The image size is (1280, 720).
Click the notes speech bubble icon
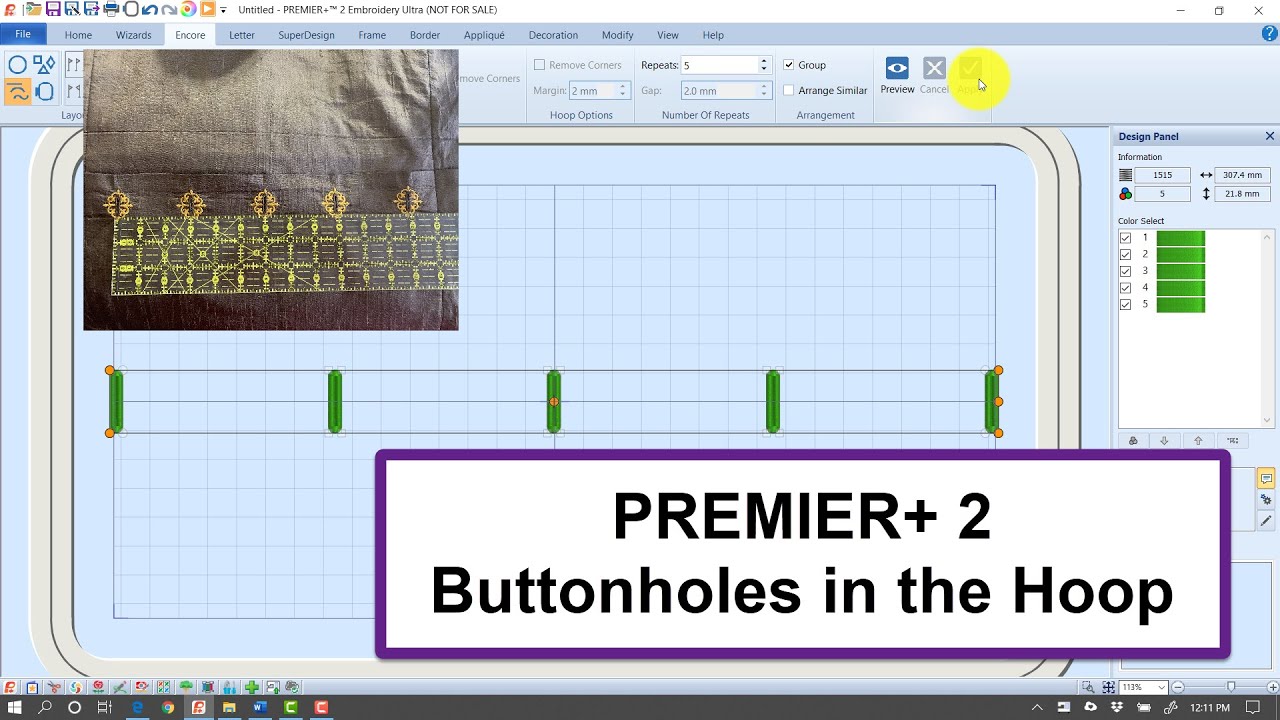tap(1266, 479)
